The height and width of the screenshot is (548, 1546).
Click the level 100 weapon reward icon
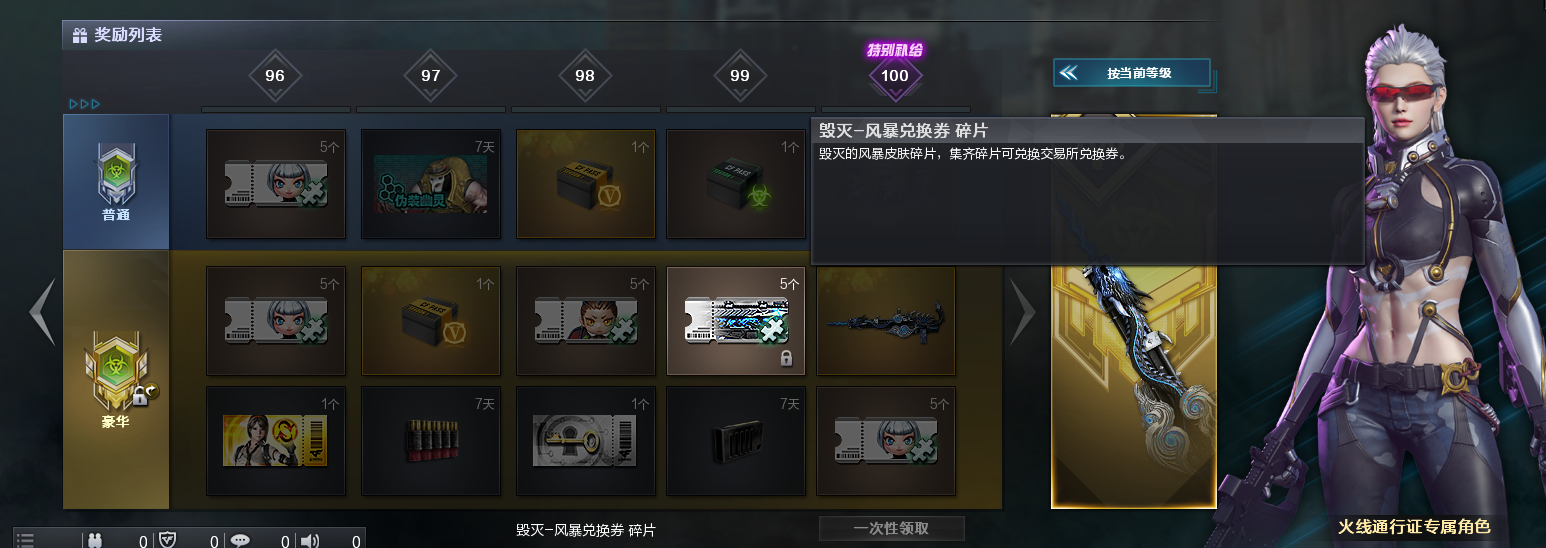[x=886, y=321]
